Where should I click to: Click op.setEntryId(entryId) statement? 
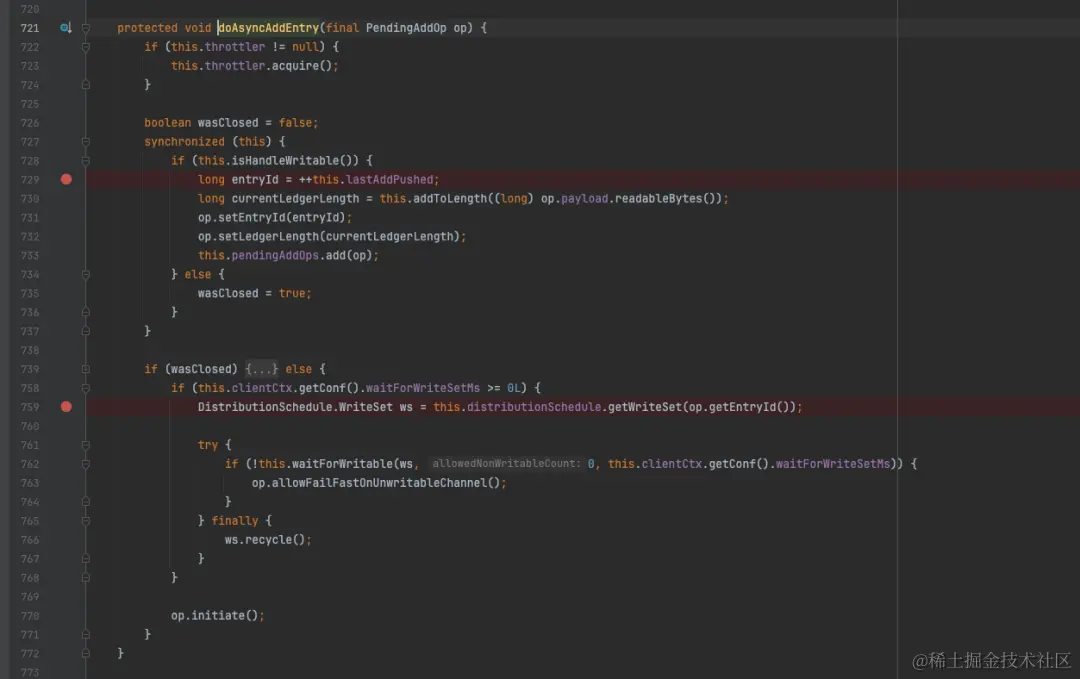click(x=275, y=217)
